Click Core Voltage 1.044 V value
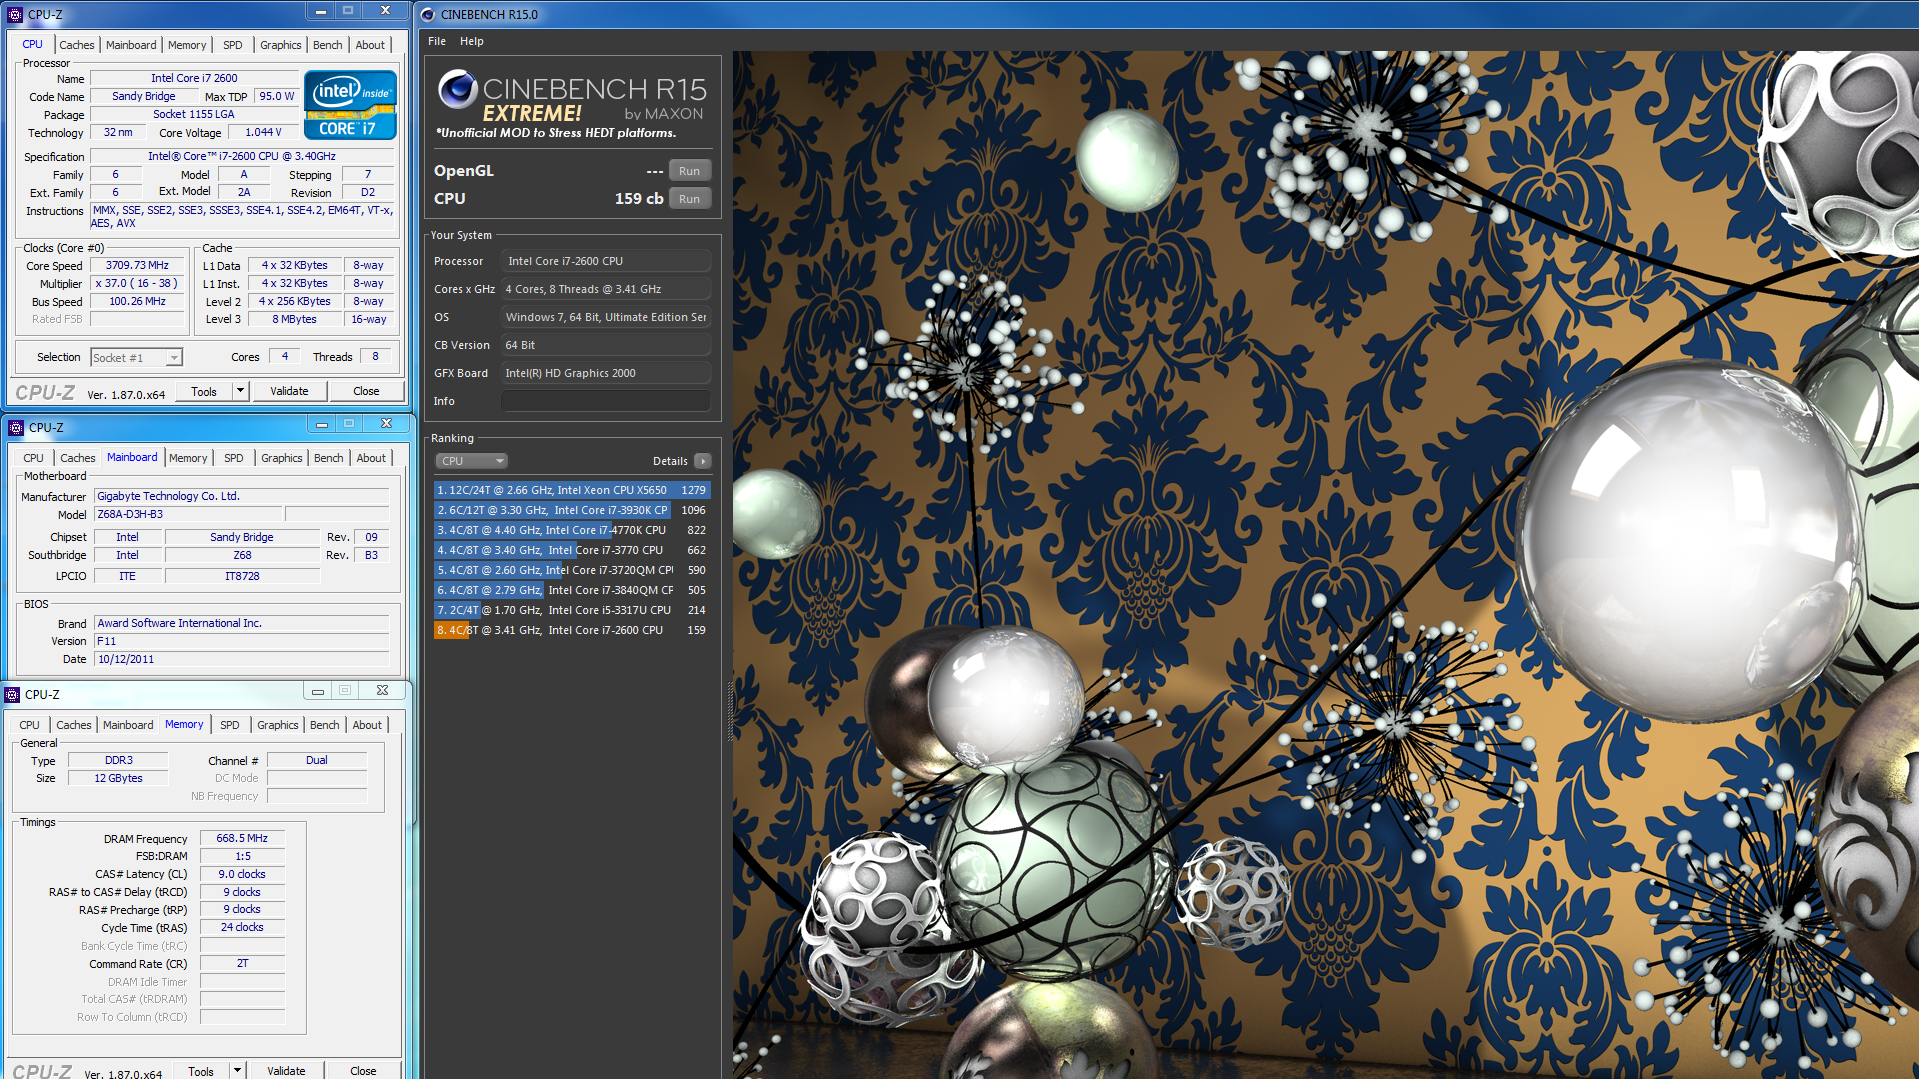 pyautogui.click(x=264, y=132)
